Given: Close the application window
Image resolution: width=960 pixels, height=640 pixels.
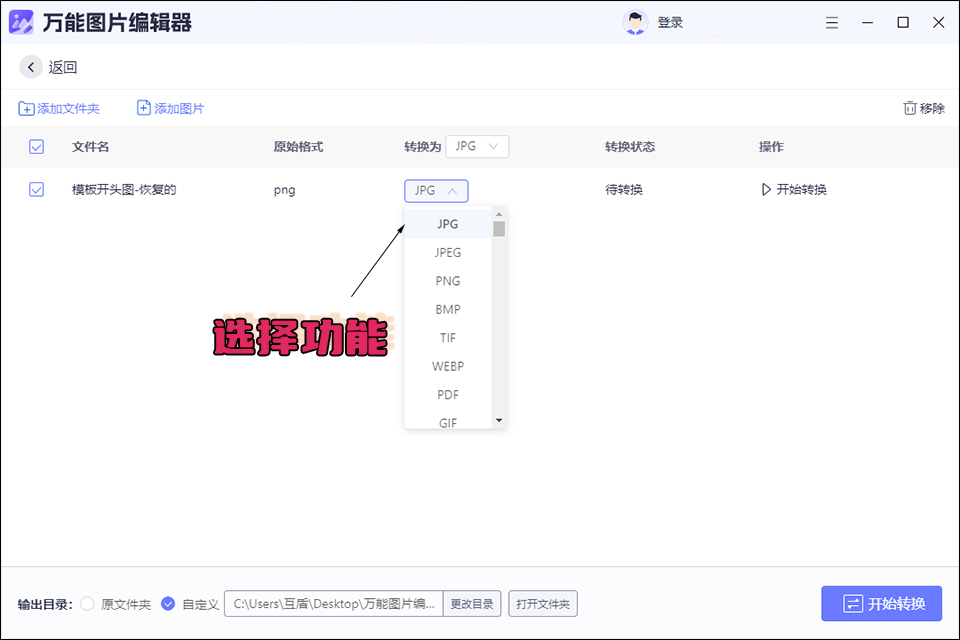Looking at the screenshot, I should point(938,23).
